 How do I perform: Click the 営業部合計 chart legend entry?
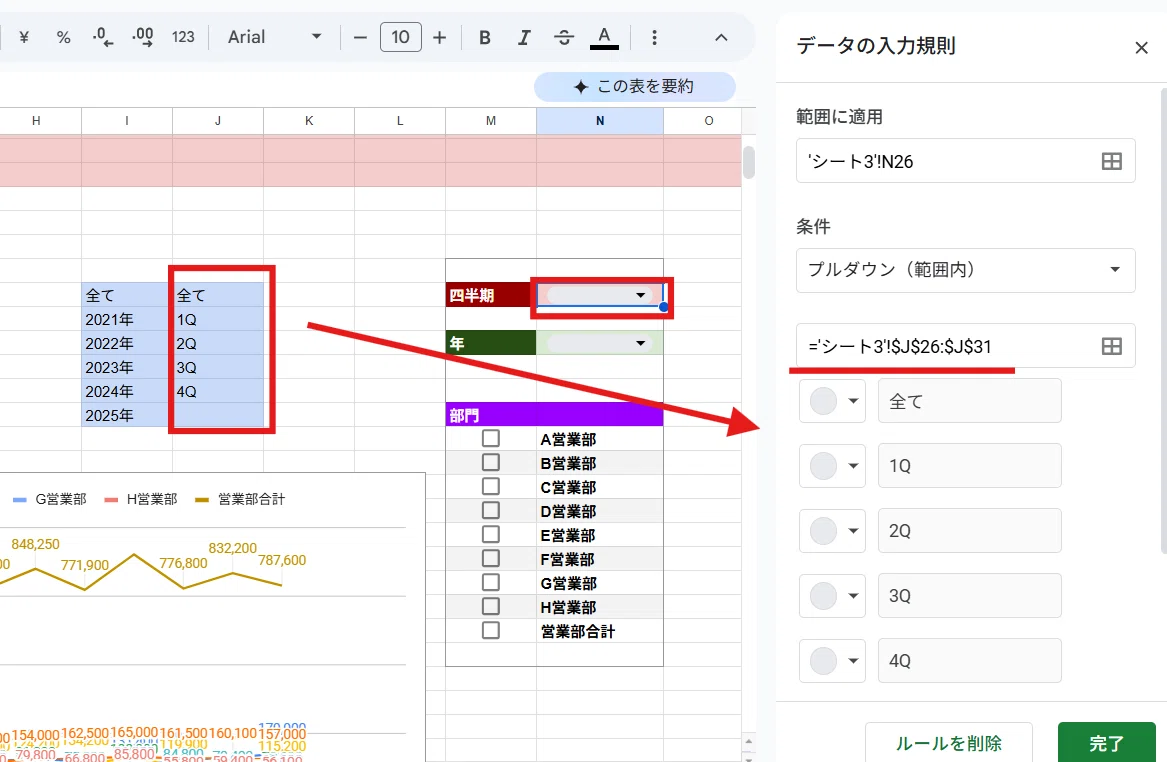click(x=240, y=499)
